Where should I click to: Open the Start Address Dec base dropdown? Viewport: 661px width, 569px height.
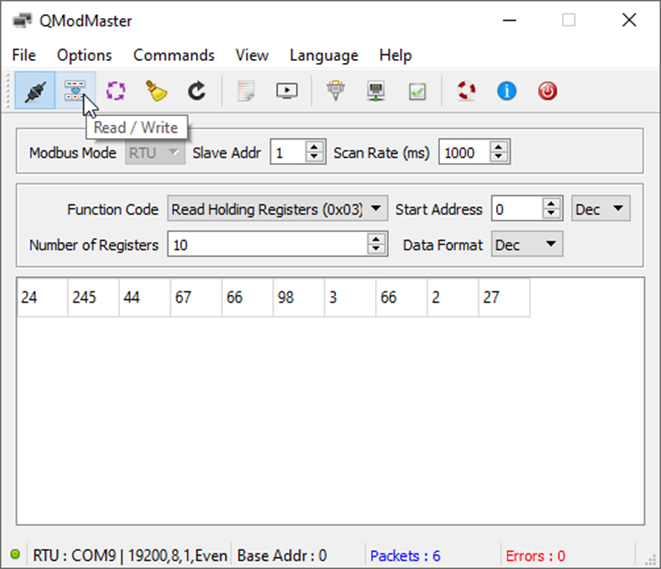tap(601, 209)
